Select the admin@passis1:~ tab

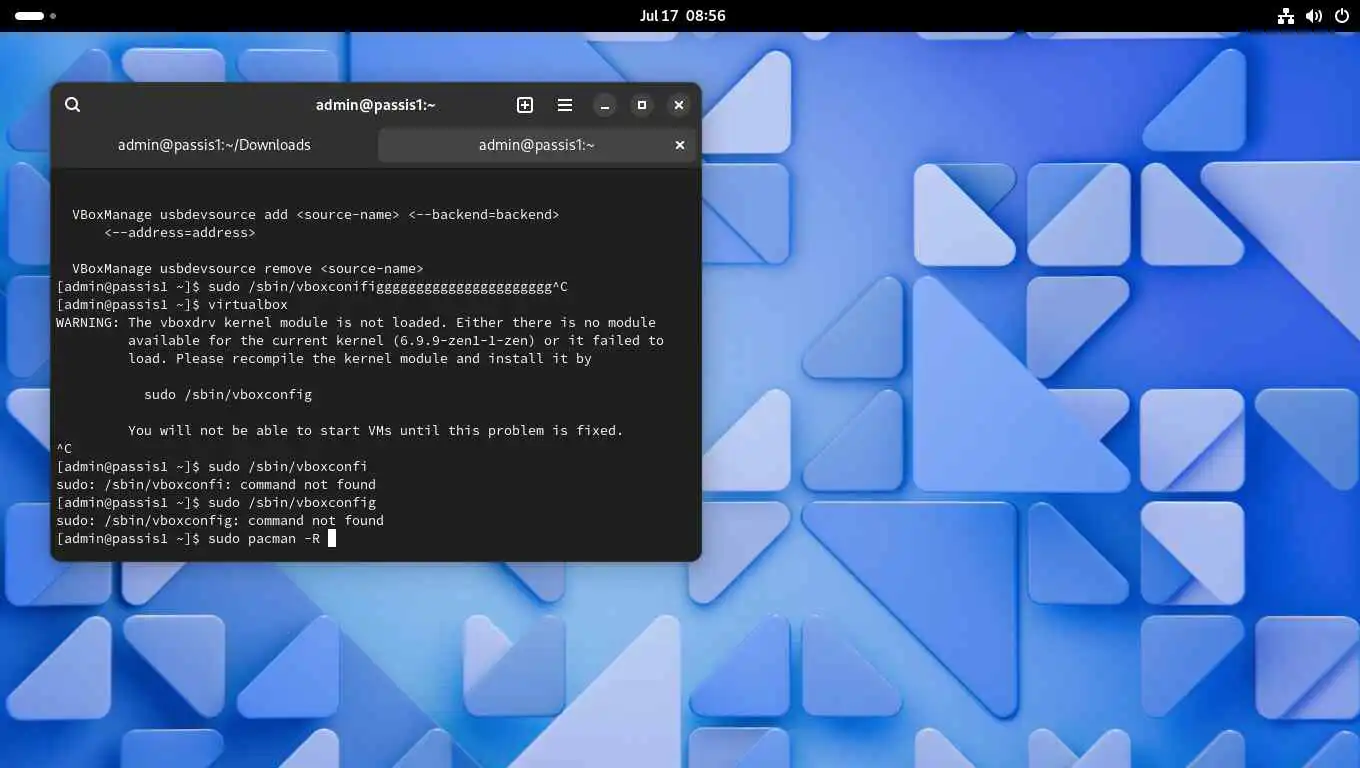pyautogui.click(x=536, y=145)
